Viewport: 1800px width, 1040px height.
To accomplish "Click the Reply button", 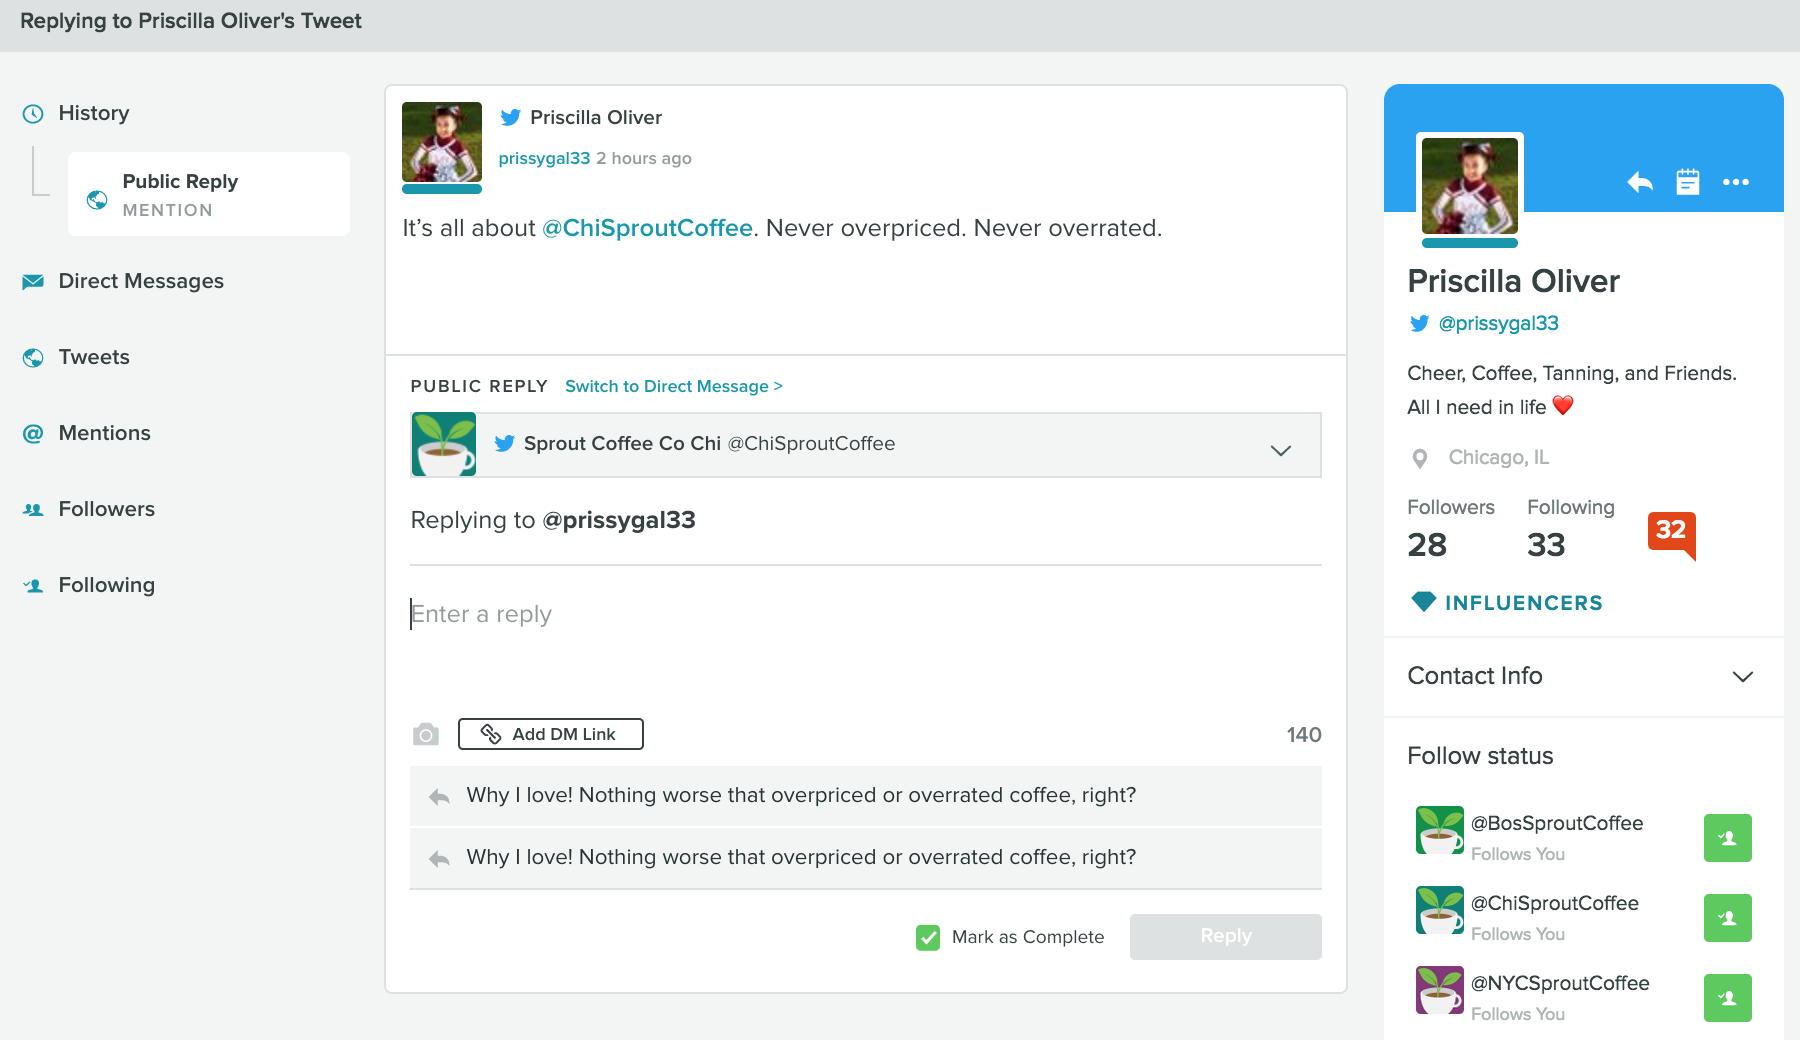I will point(1225,936).
